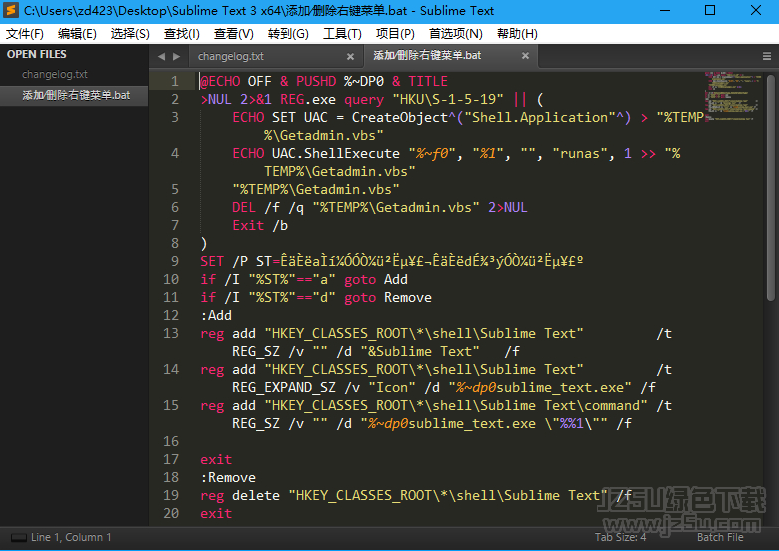Open the Batch File syntax selector

pos(720,537)
